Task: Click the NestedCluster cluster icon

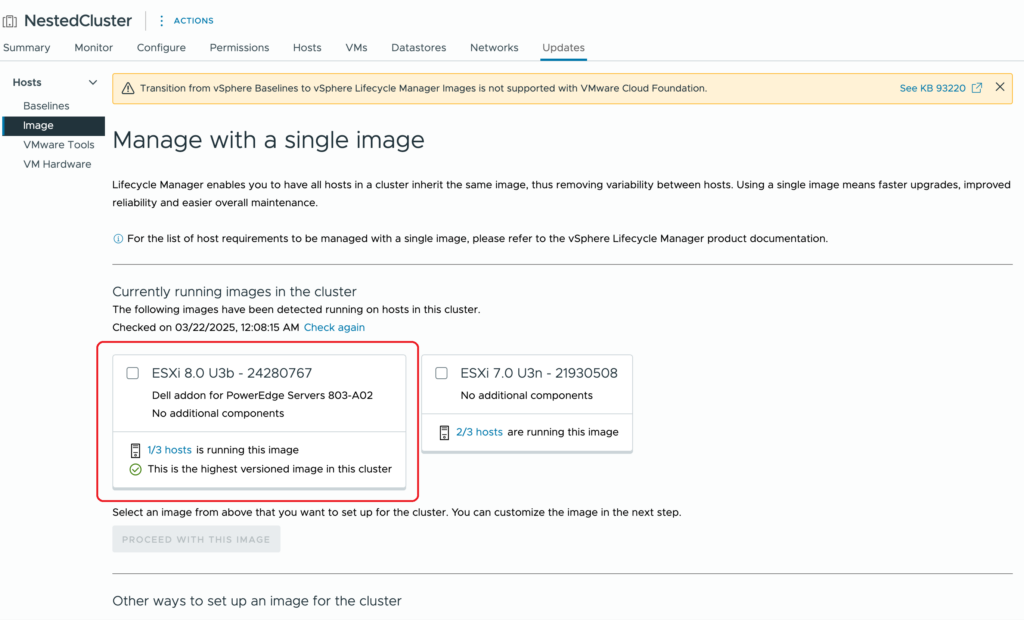Action: point(10,21)
